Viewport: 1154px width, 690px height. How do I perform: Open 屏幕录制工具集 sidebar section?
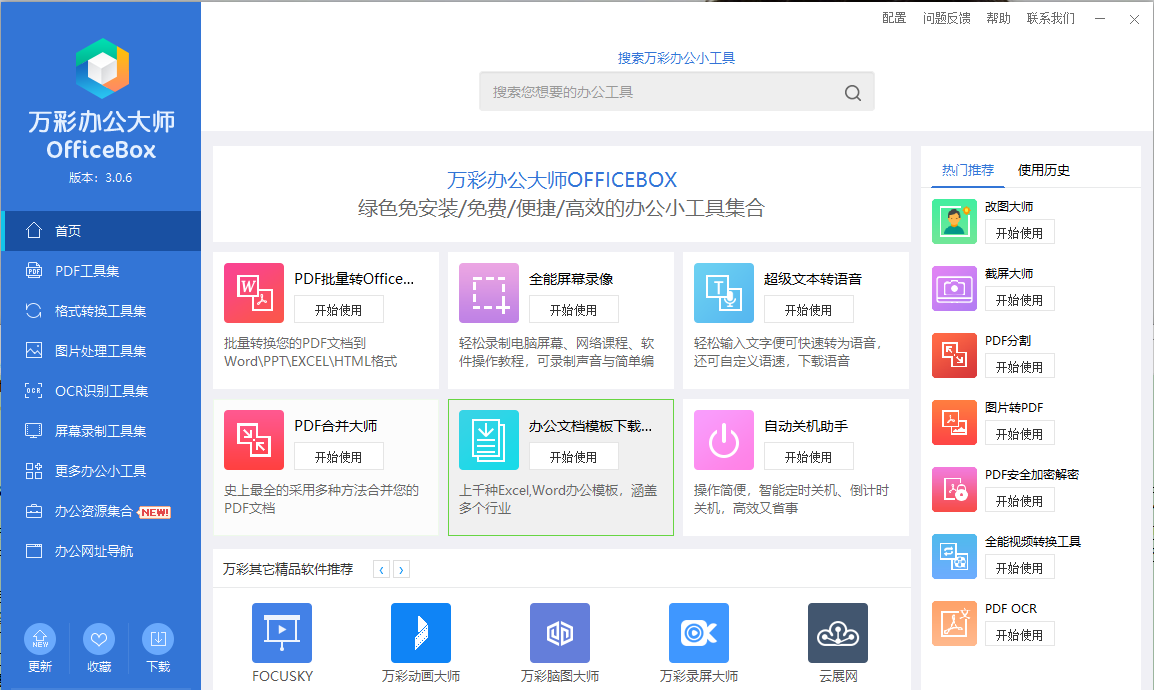[101, 431]
